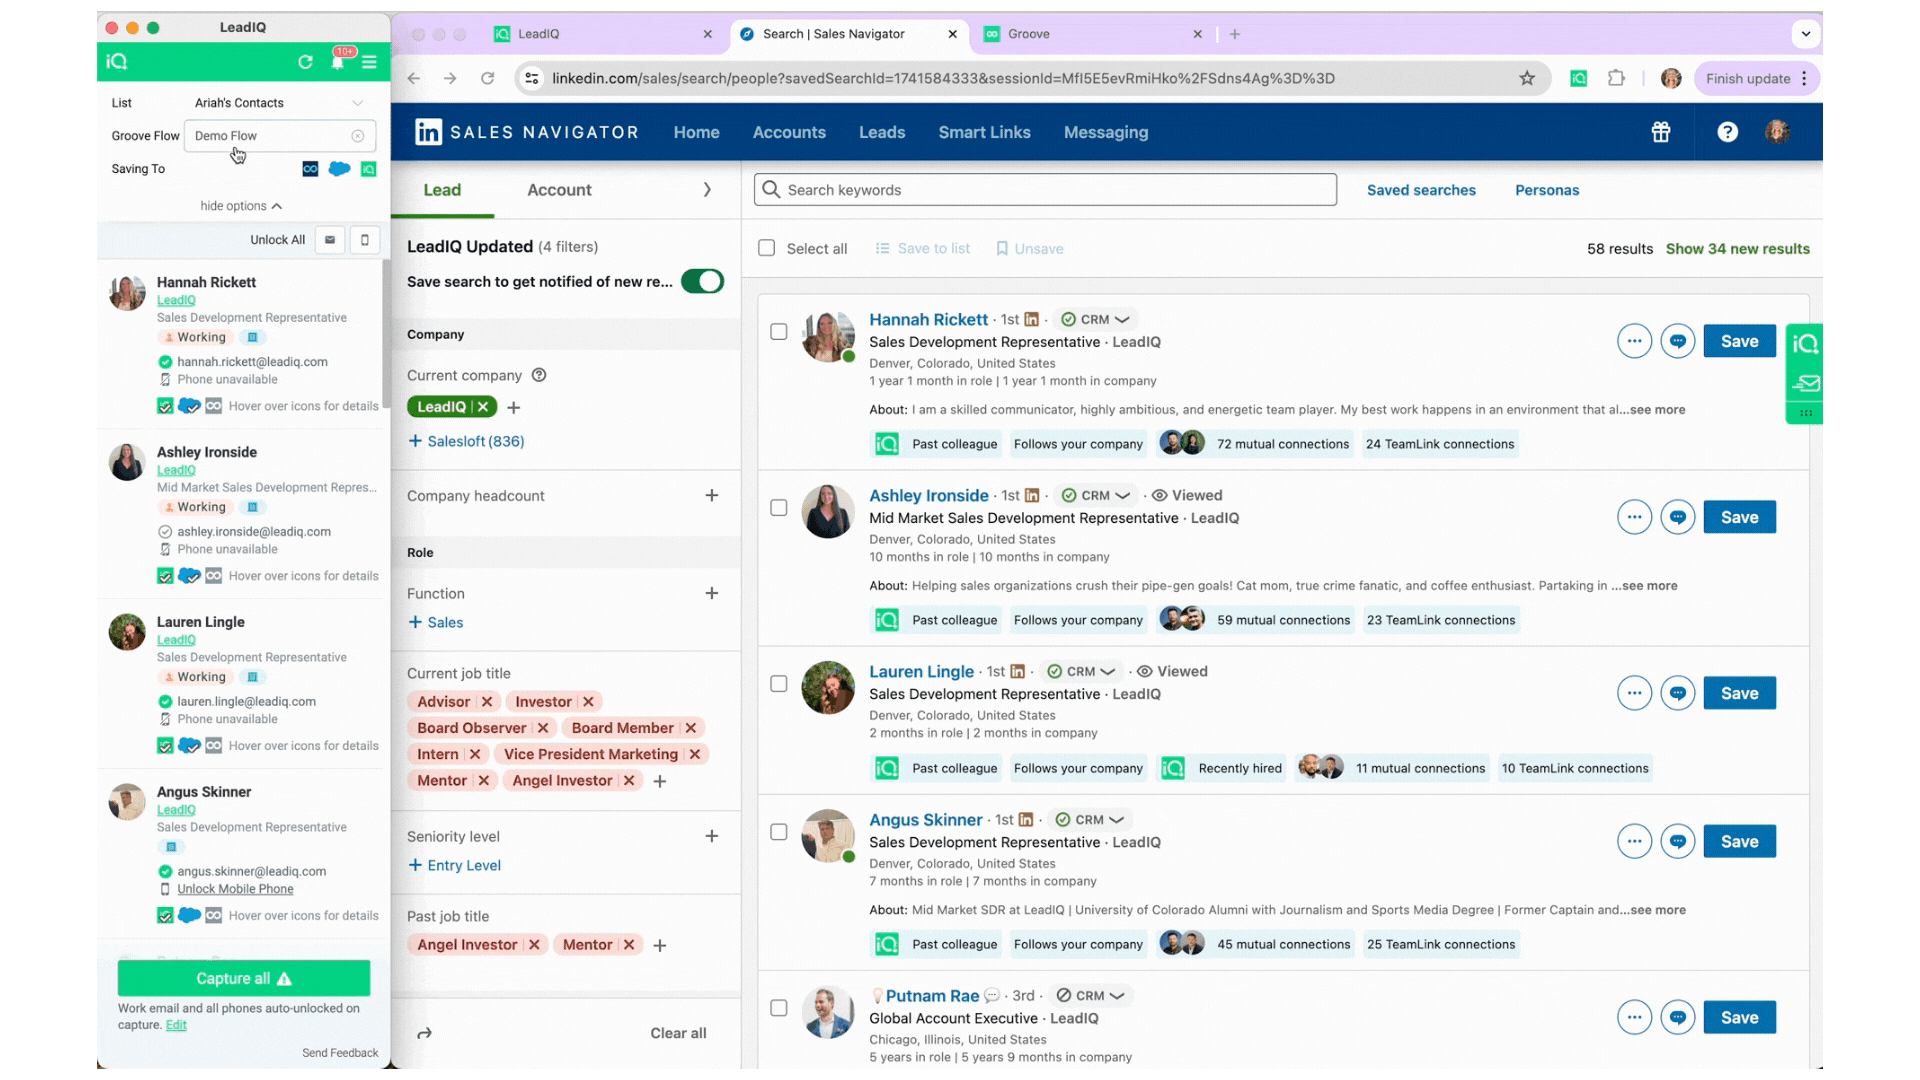Open Smart Links in navigation

(x=984, y=132)
